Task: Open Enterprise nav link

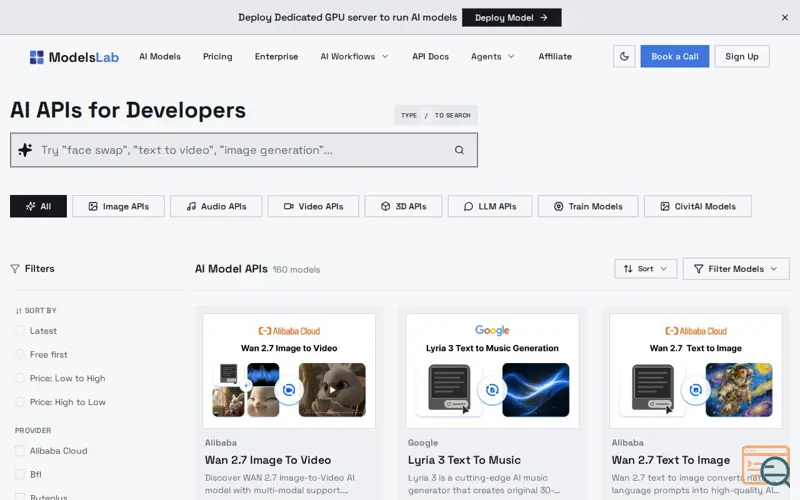Action: (276, 57)
